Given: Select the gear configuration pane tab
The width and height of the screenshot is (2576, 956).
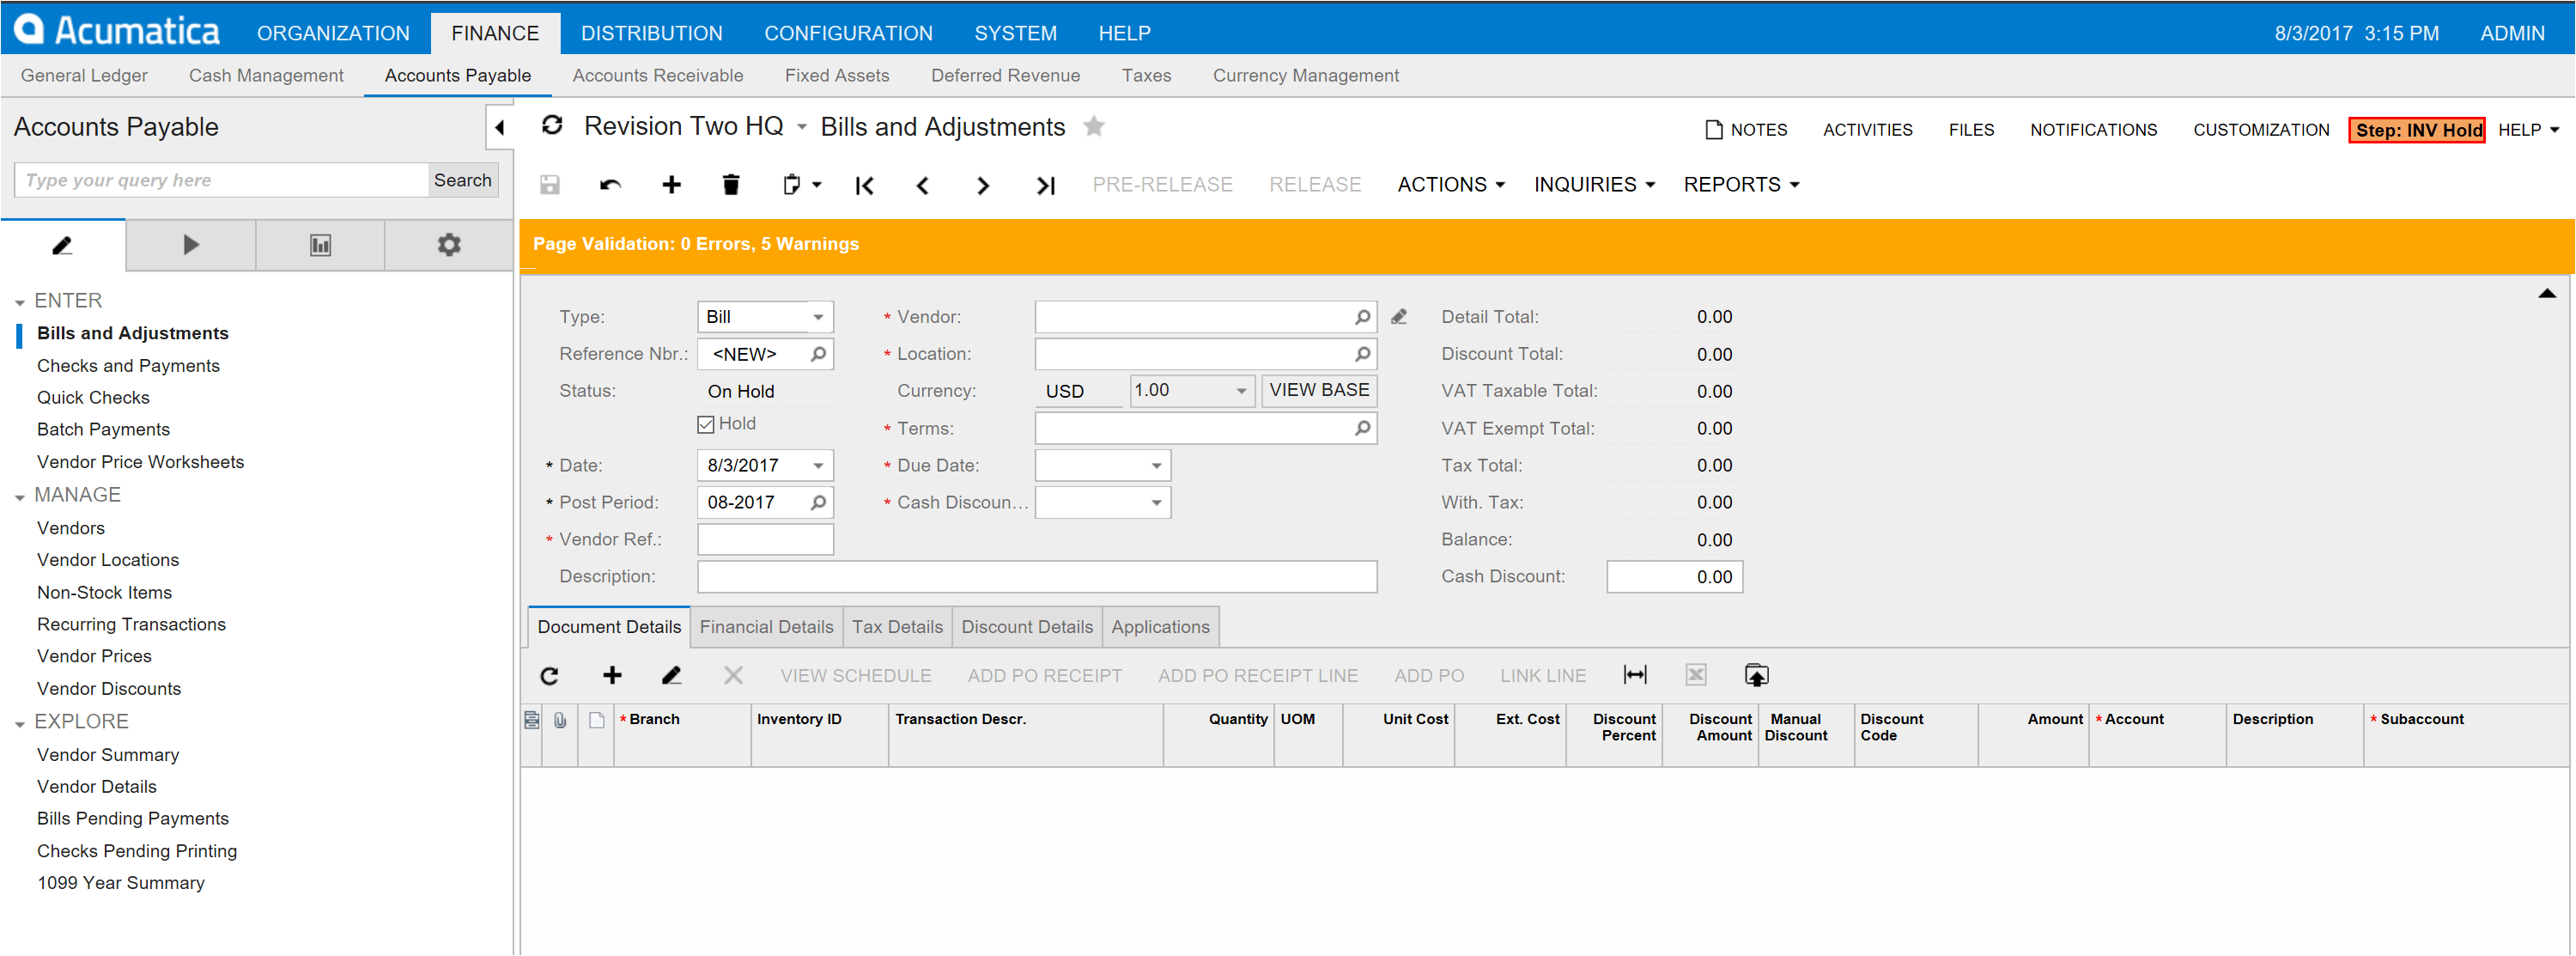Looking at the screenshot, I should pyautogui.click(x=449, y=245).
